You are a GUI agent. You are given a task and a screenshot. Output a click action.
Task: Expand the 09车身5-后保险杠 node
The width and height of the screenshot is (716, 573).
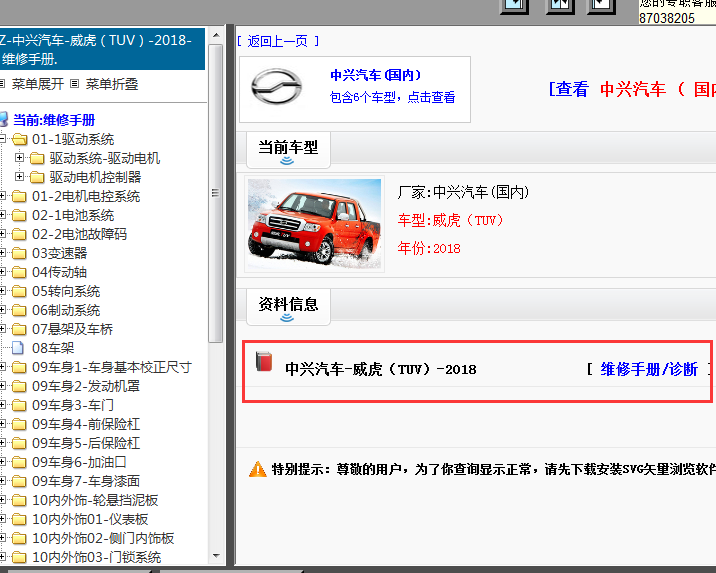tap(2, 442)
